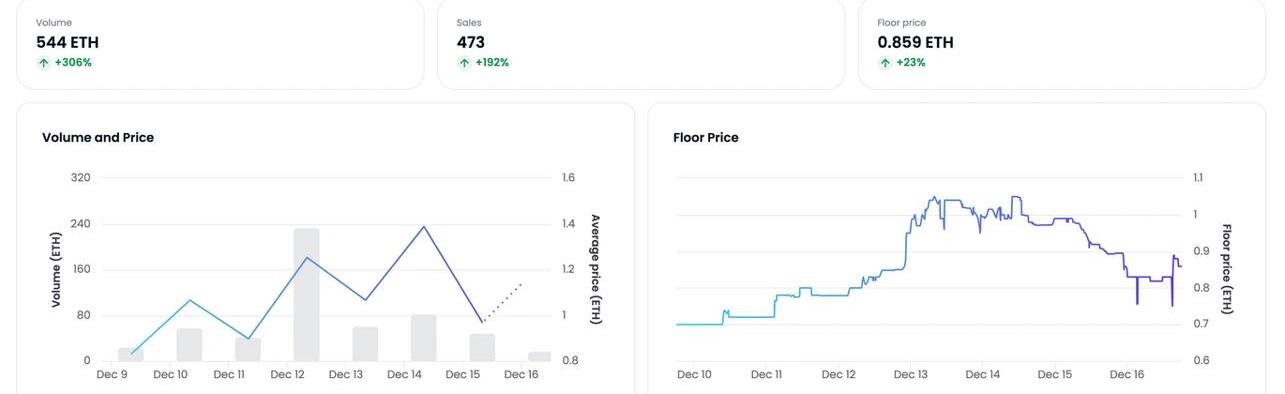Screen dimensions: 1285x394
Task: Click the tallest volume bar for Dec 12
Action: tap(307, 295)
